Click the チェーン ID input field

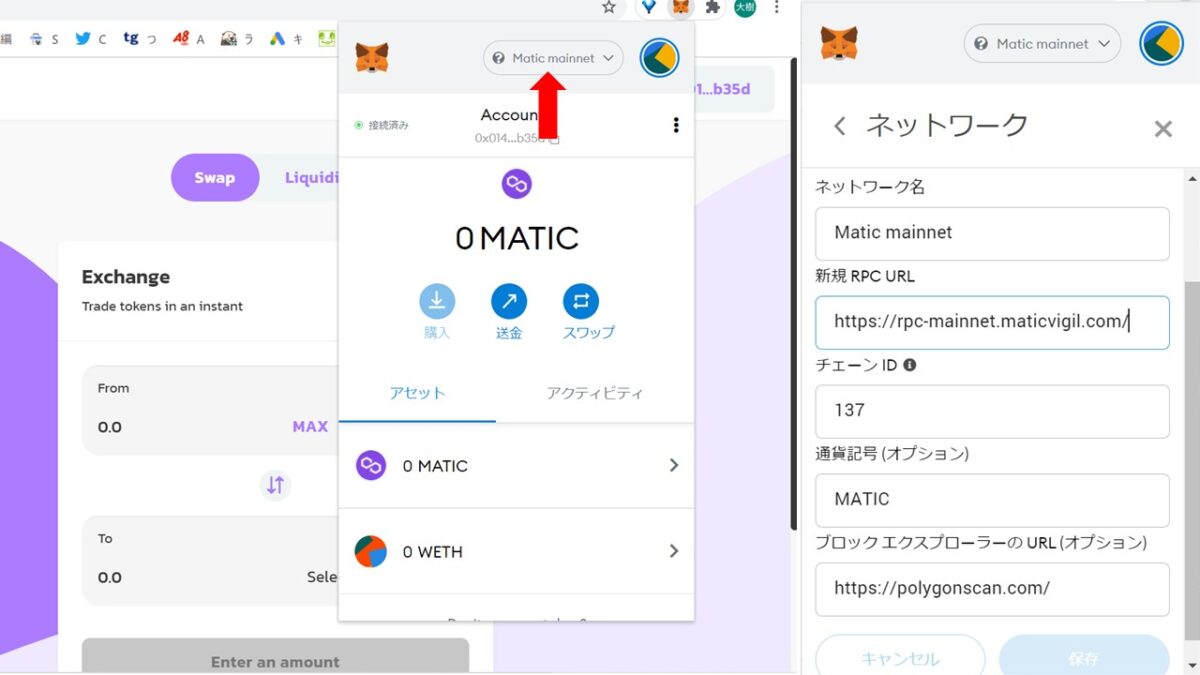[992, 411]
